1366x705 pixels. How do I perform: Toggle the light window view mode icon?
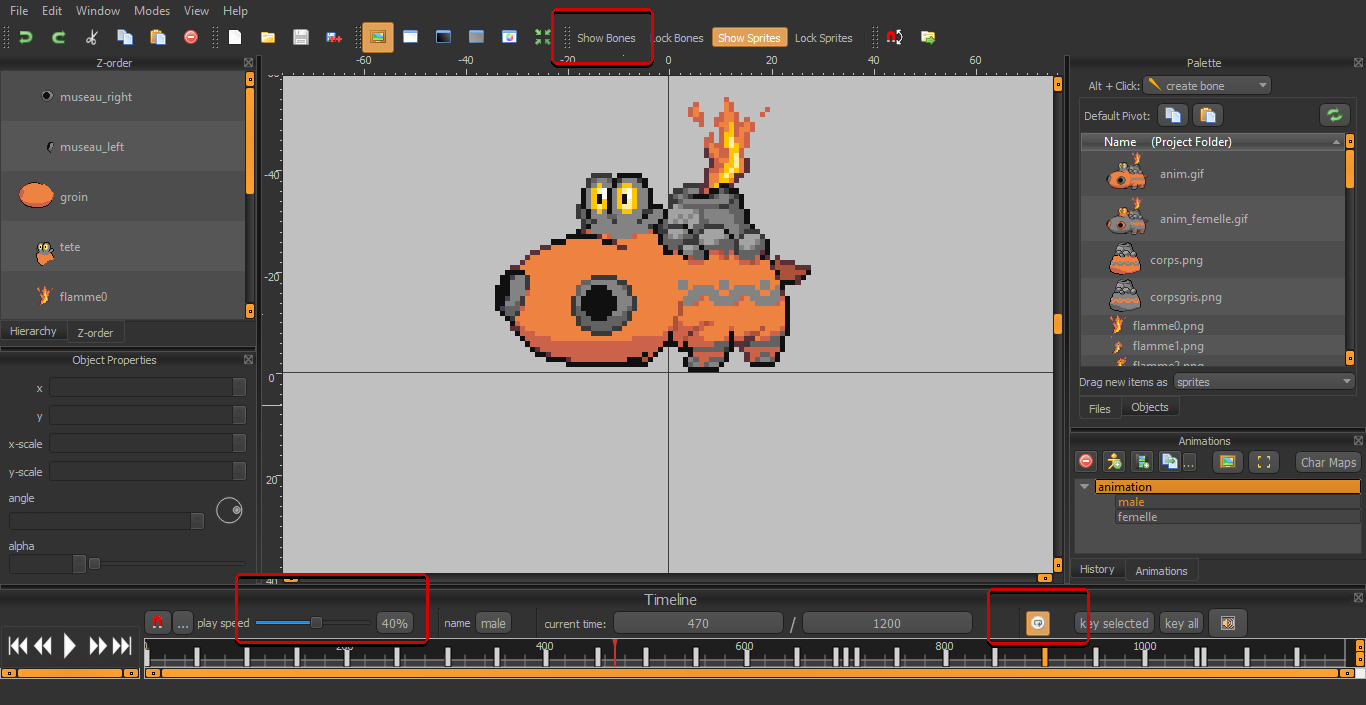[410, 37]
